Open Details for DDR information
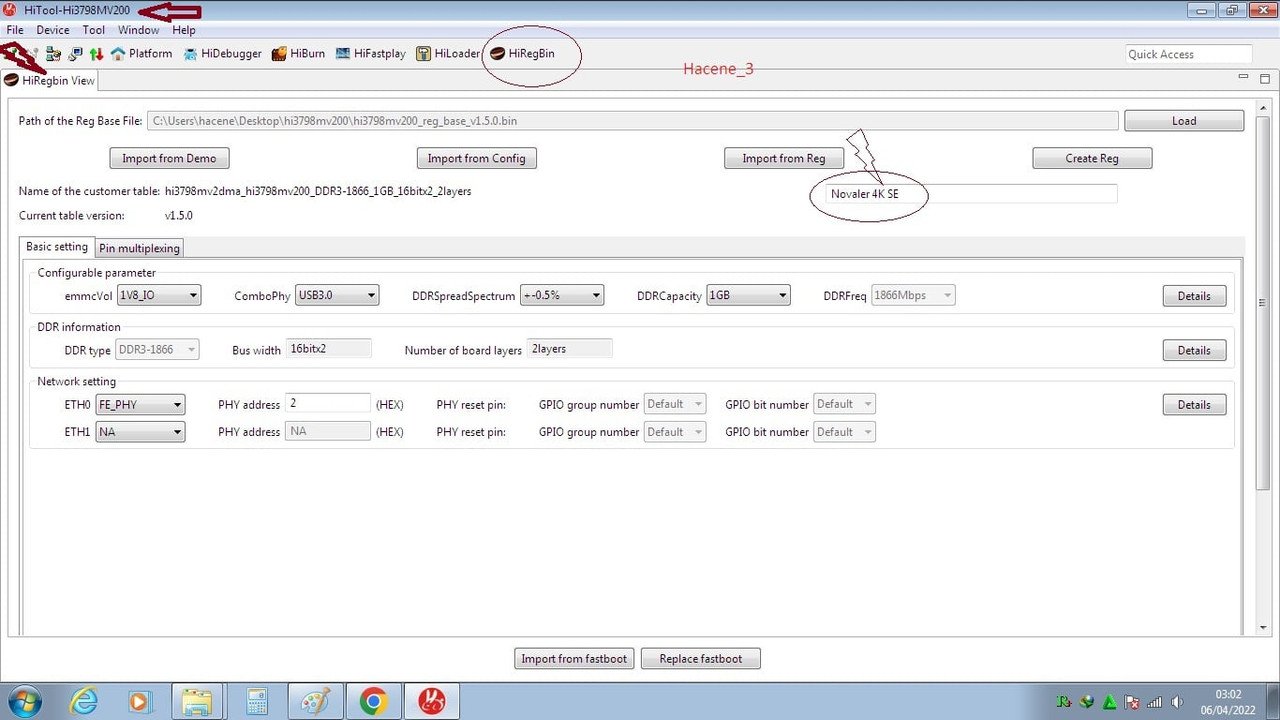1280x720 pixels. click(x=1194, y=351)
